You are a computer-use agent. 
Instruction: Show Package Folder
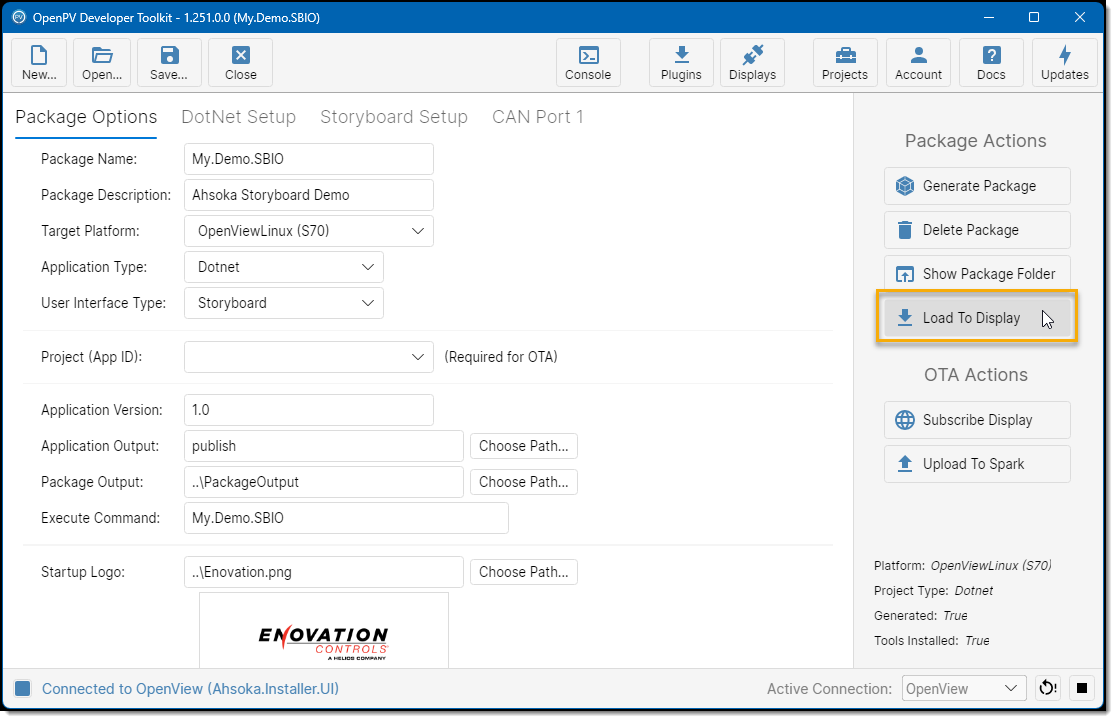(977, 274)
